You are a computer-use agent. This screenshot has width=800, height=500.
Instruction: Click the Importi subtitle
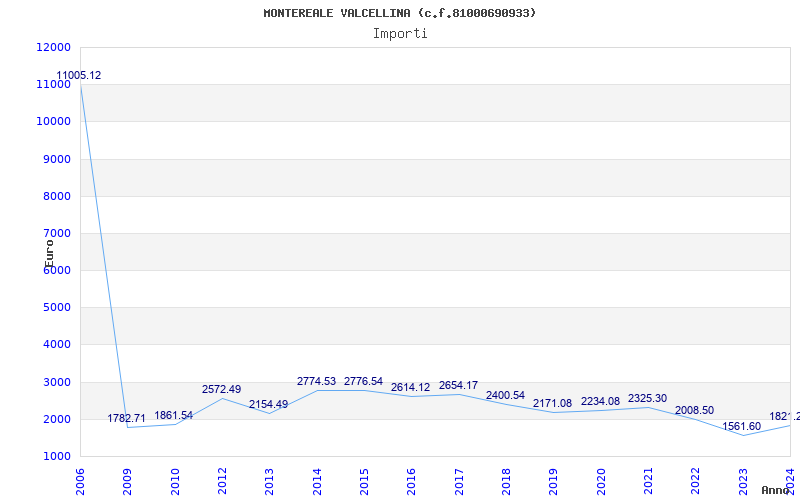[x=400, y=33]
